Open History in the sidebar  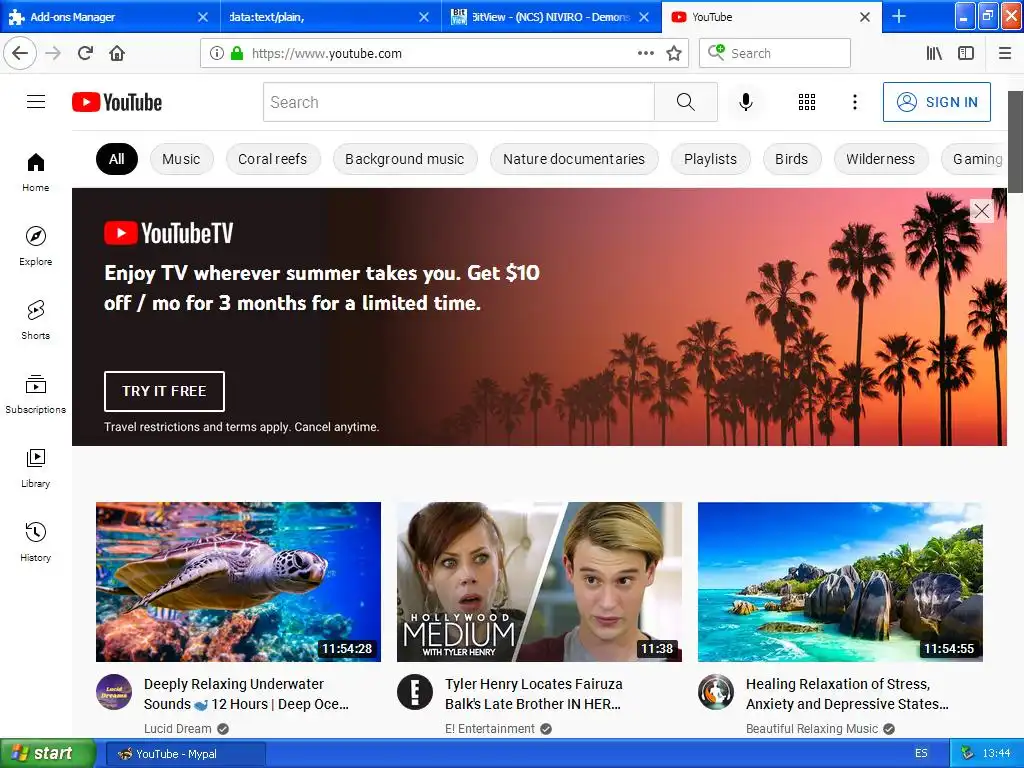point(36,542)
